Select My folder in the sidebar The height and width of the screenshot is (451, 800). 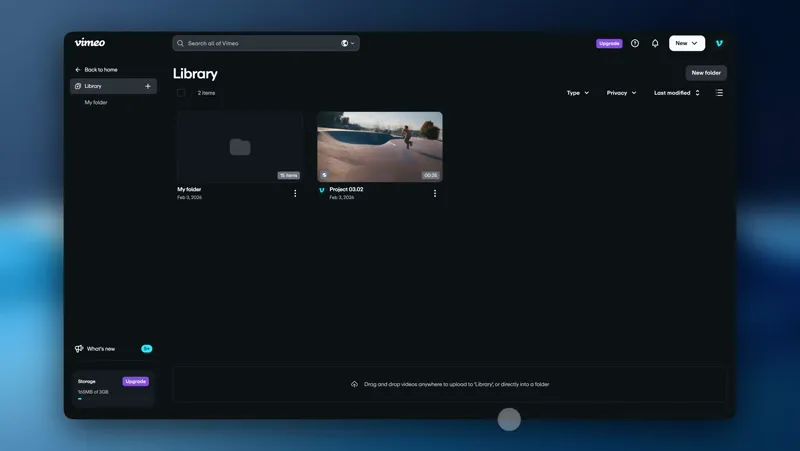(96, 102)
